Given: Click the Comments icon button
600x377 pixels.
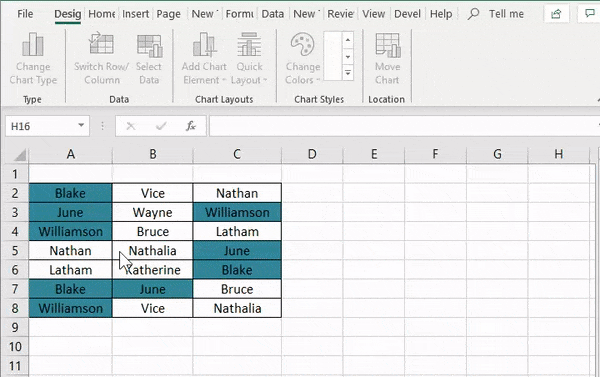Looking at the screenshot, I should pos(589,14).
